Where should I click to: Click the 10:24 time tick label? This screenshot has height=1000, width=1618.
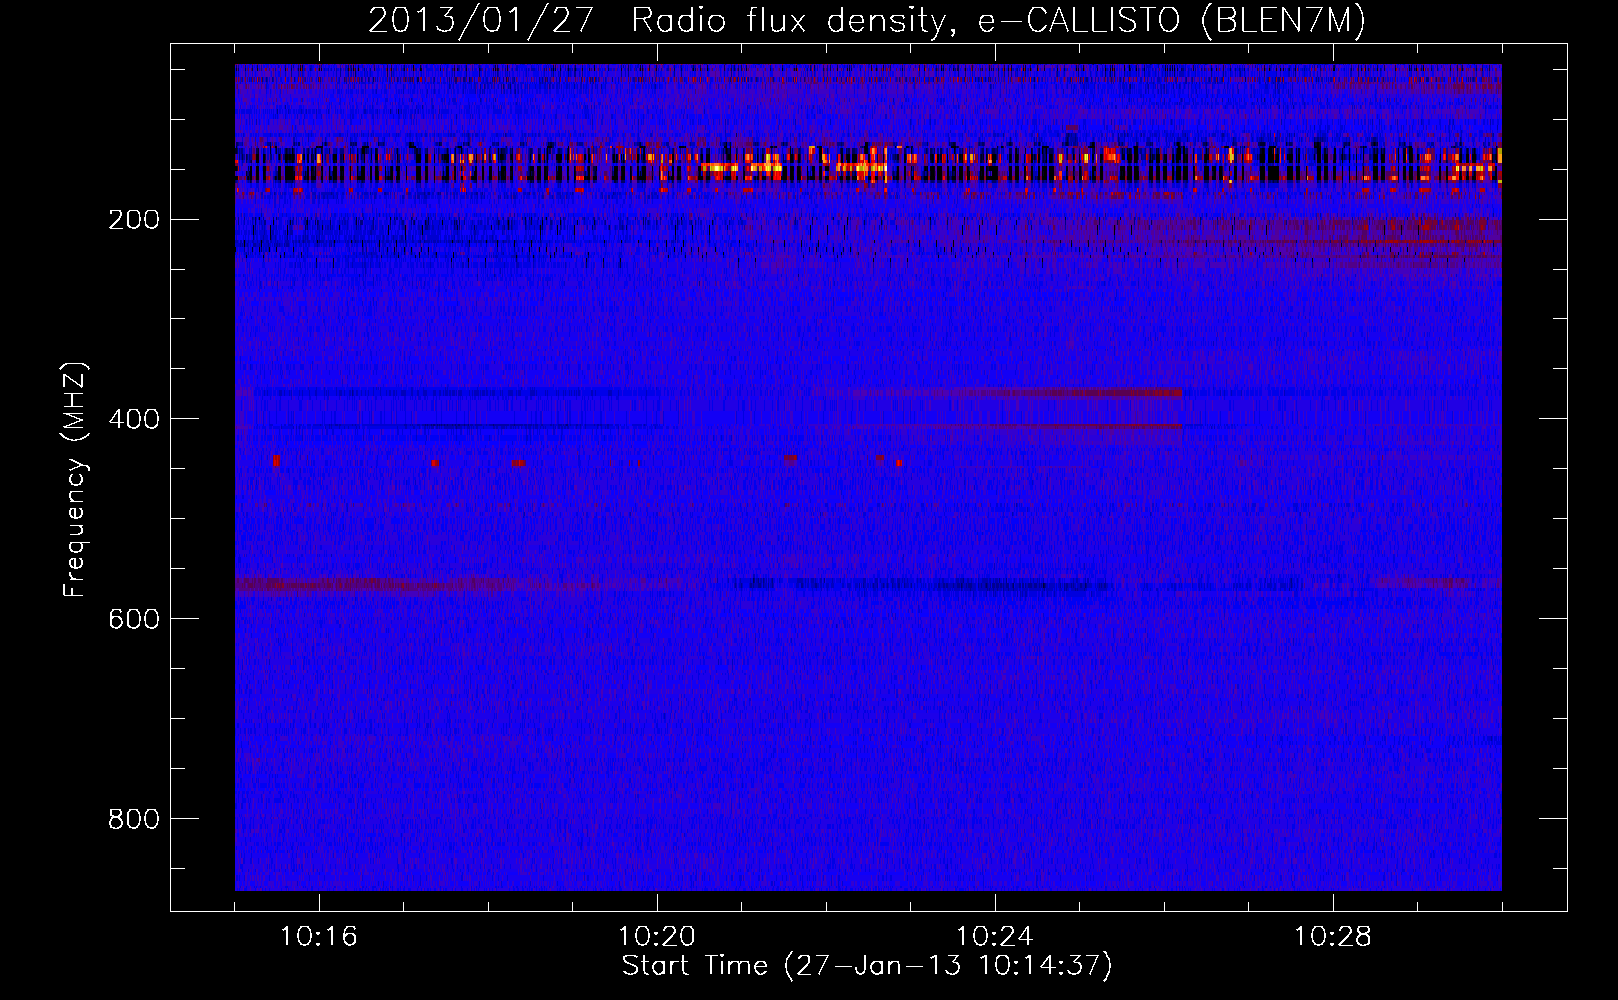pyautogui.click(x=995, y=937)
